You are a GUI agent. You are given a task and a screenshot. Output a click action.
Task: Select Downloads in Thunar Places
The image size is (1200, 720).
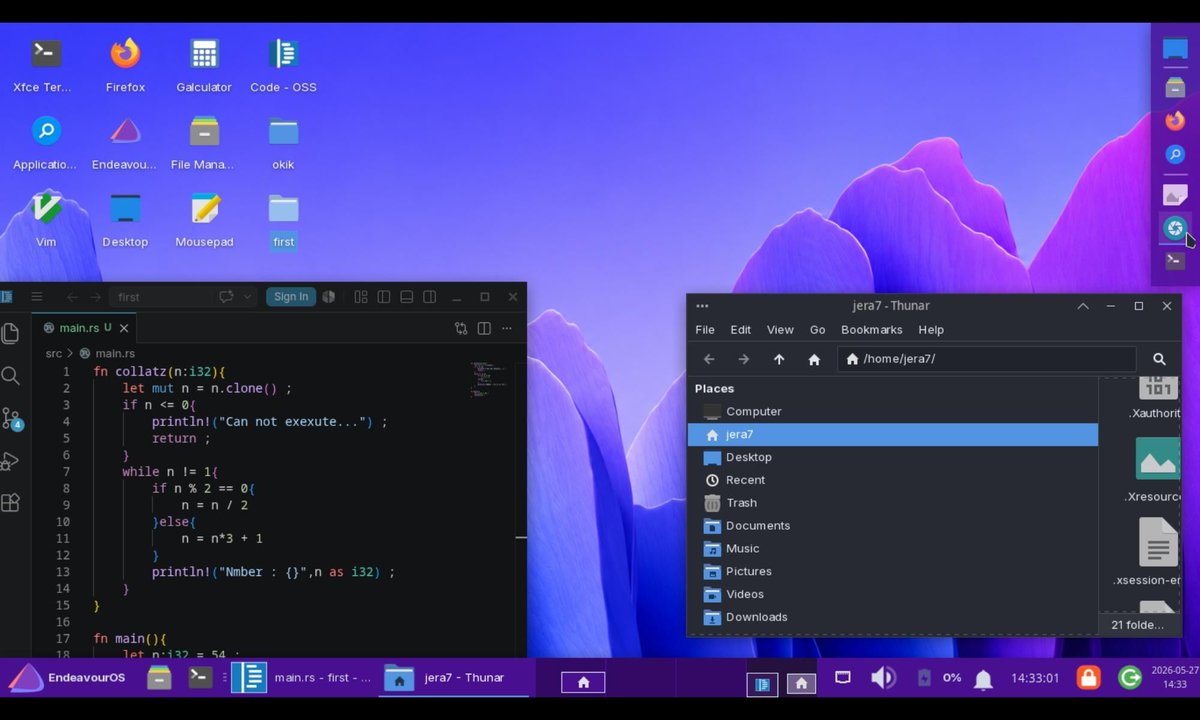point(893,617)
